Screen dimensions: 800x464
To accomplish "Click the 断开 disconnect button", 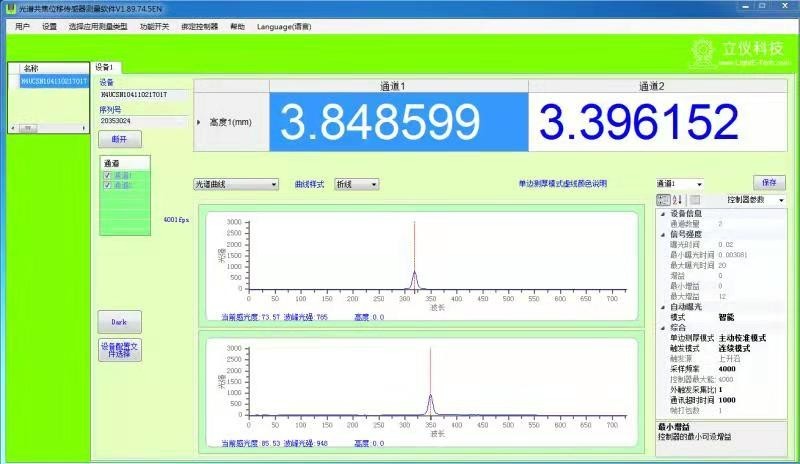I will (119, 140).
